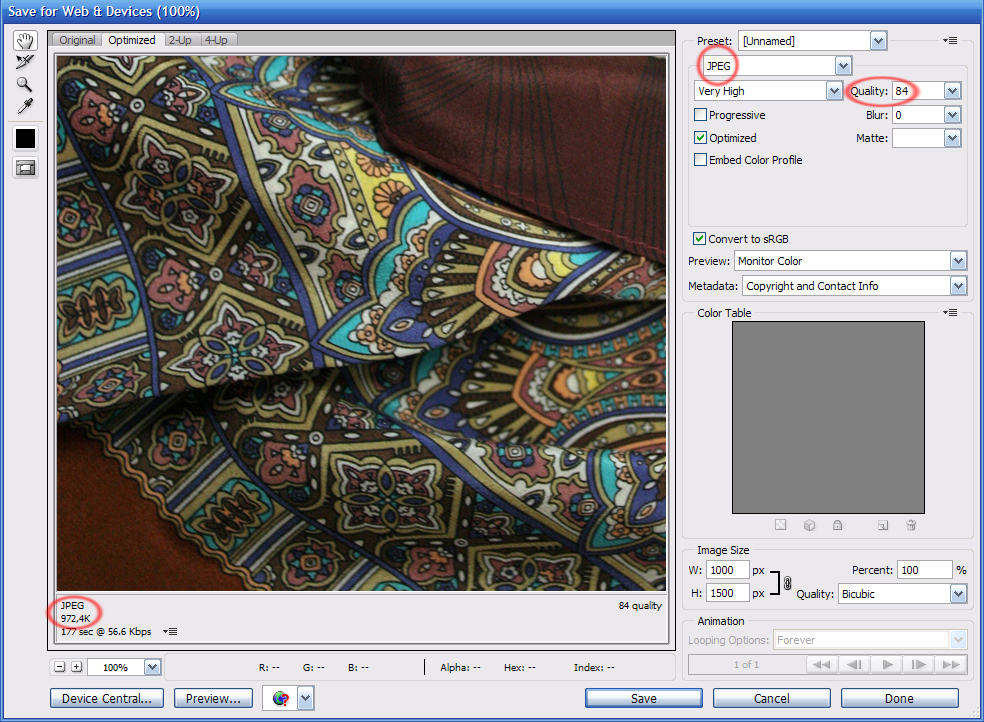This screenshot has width=984, height=722.
Task: Enable Embed Color Profile
Action: pyautogui.click(x=701, y=160)
